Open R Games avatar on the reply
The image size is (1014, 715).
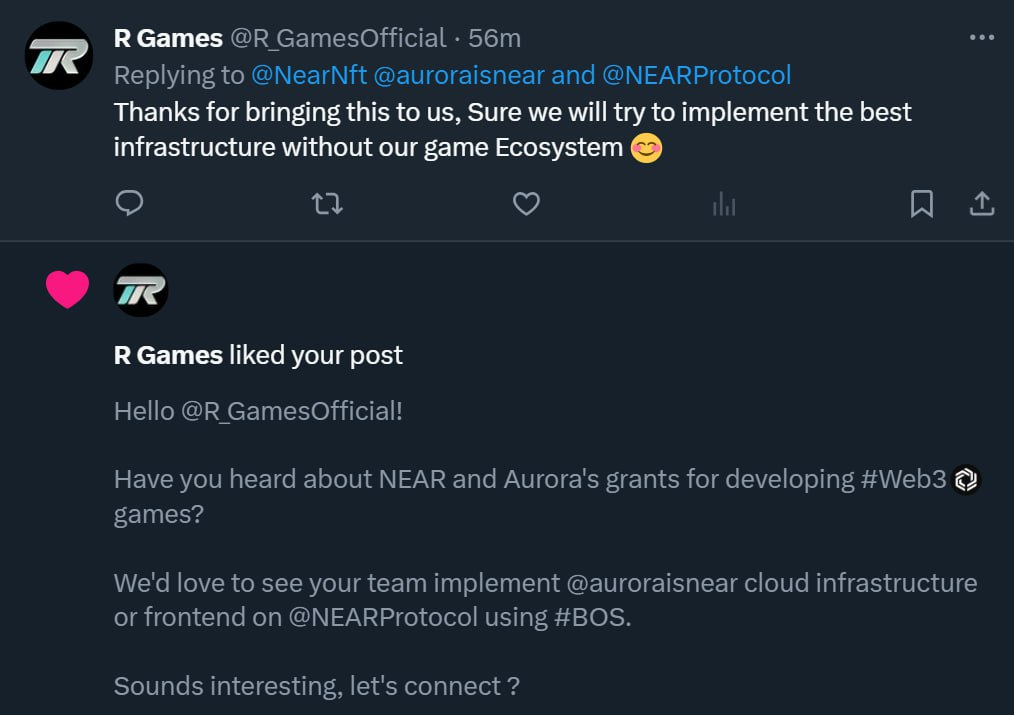(x=59, y=56)
